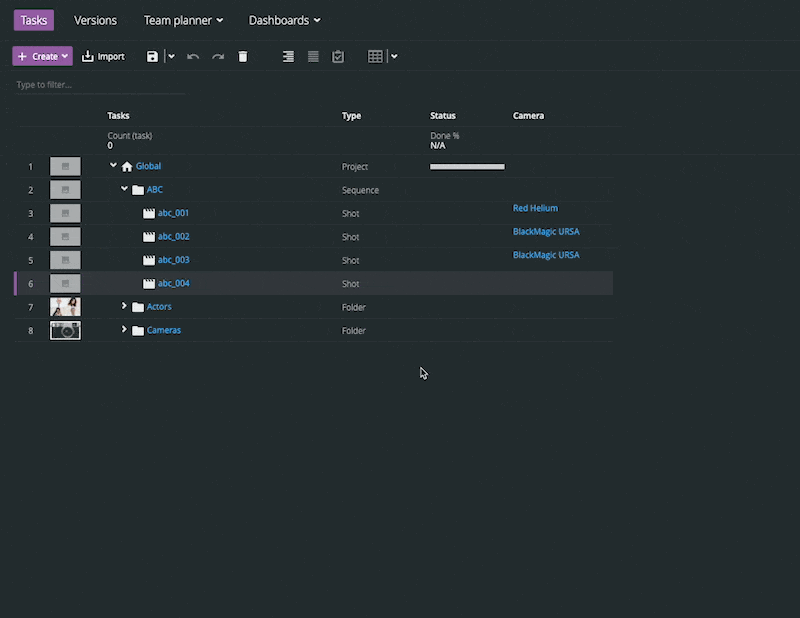Click the Folder type cell for Actors
Image resolution: width=800 pixels, height=618 pixels.
pos(354,307)
